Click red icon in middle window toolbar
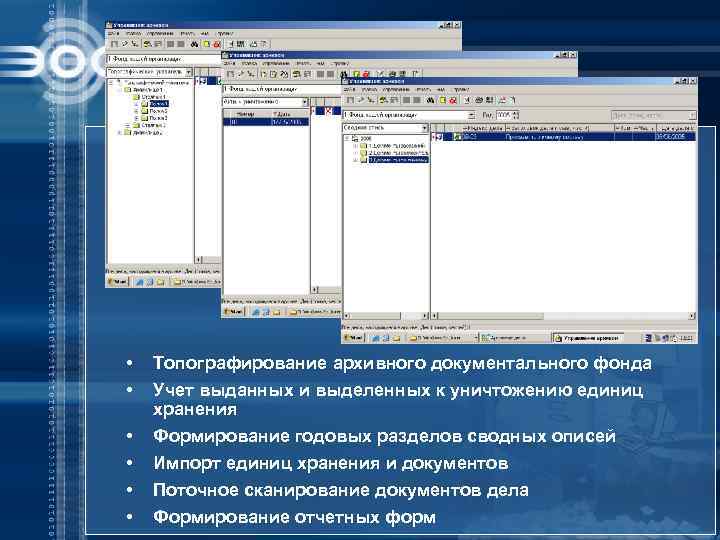The image size is (720, 540). point(366,73)
